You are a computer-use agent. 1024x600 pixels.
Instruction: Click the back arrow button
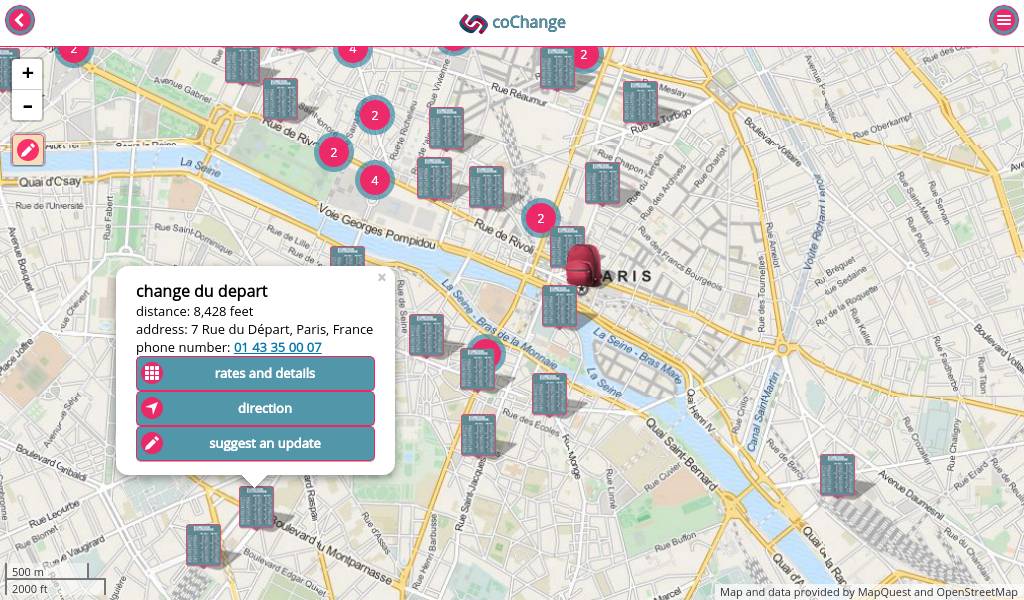pos(20,21)
